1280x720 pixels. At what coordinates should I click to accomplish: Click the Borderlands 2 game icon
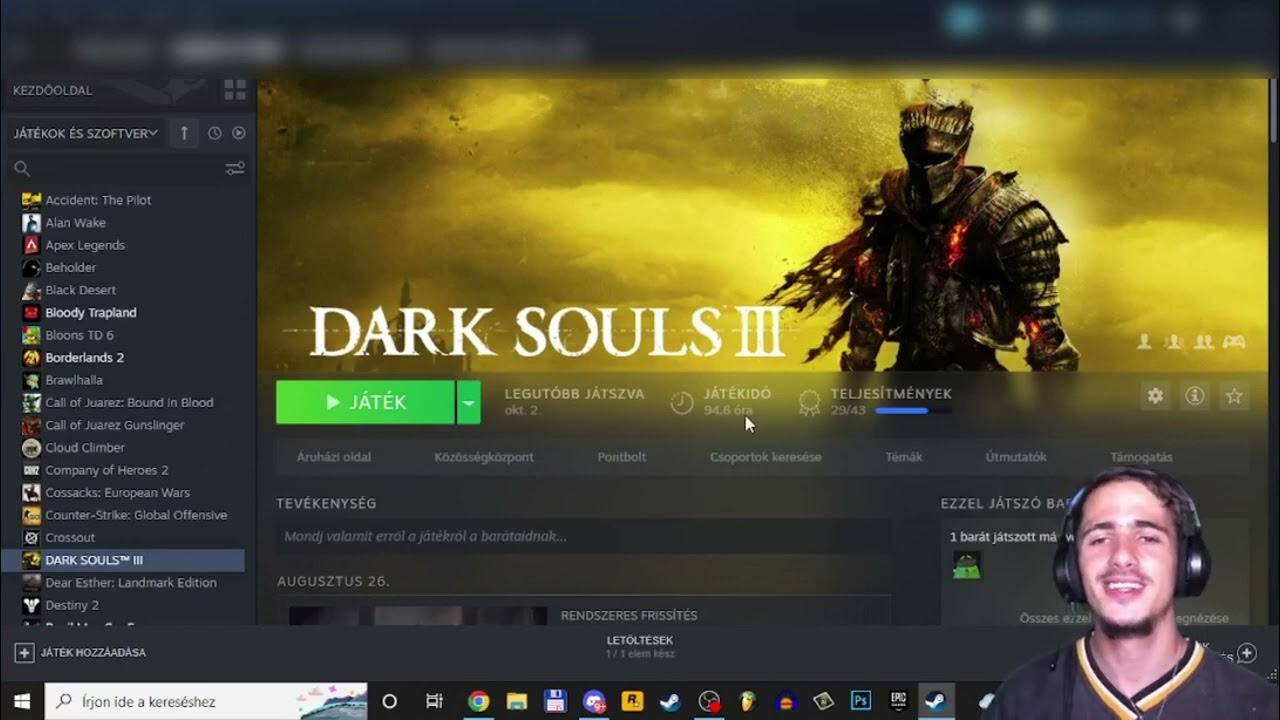click(x=32, y=357)
